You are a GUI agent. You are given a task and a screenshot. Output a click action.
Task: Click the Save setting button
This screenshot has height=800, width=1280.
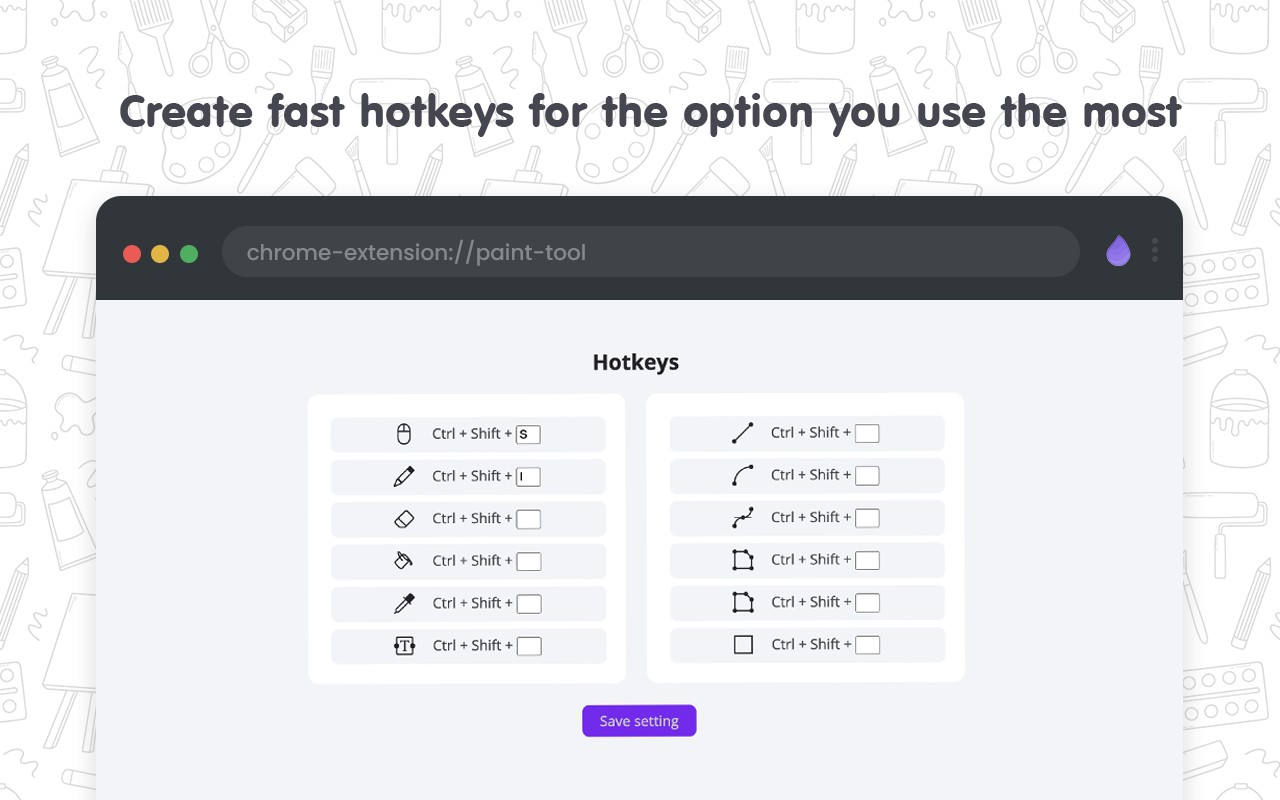click(639, 721)
